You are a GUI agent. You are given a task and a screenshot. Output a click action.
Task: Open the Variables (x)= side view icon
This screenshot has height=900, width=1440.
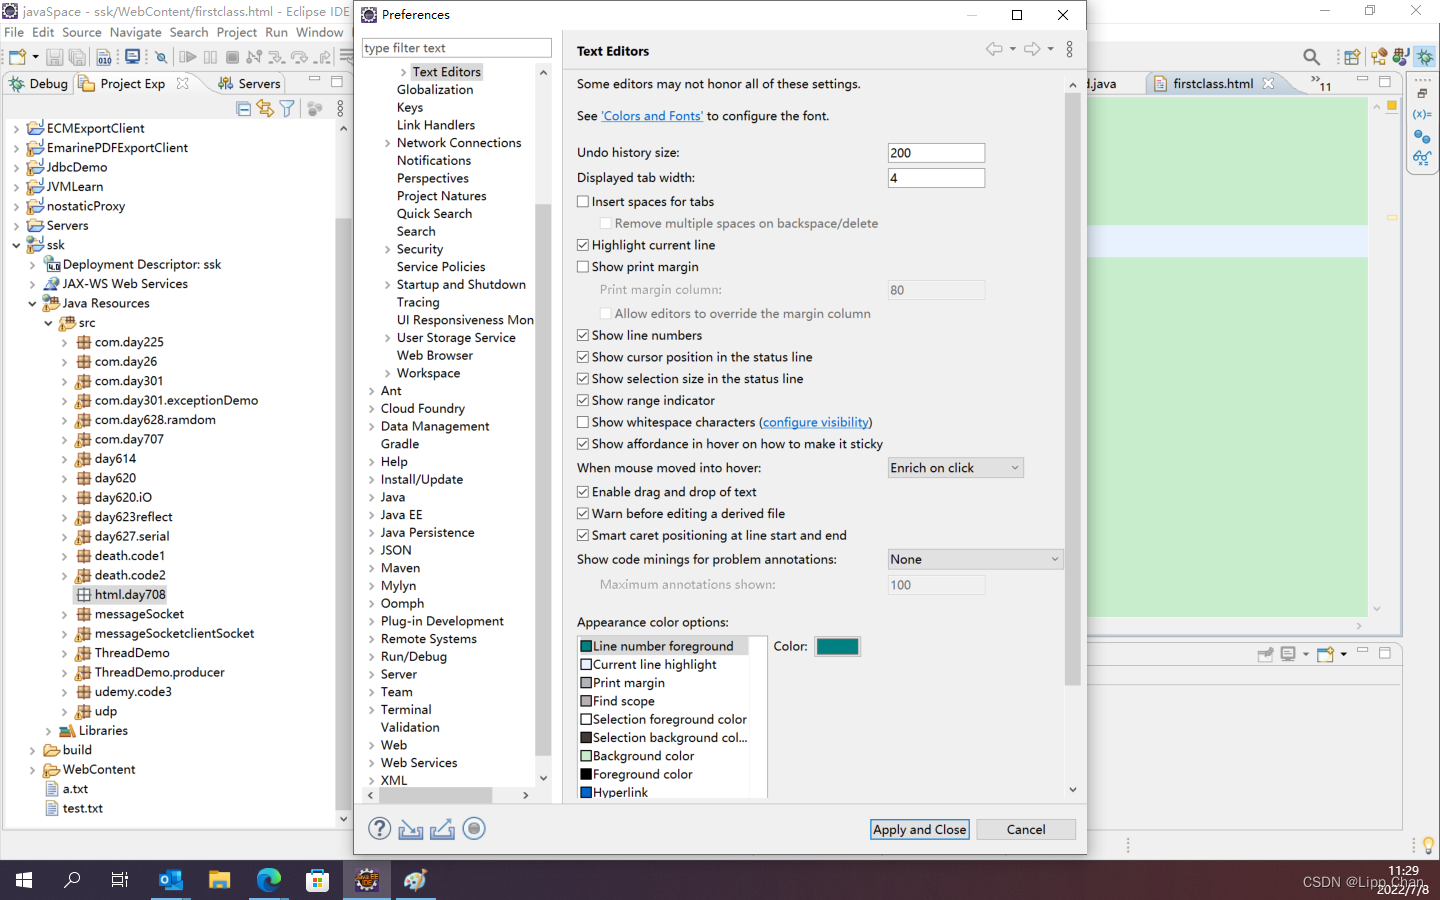[x=1422, y=114]
